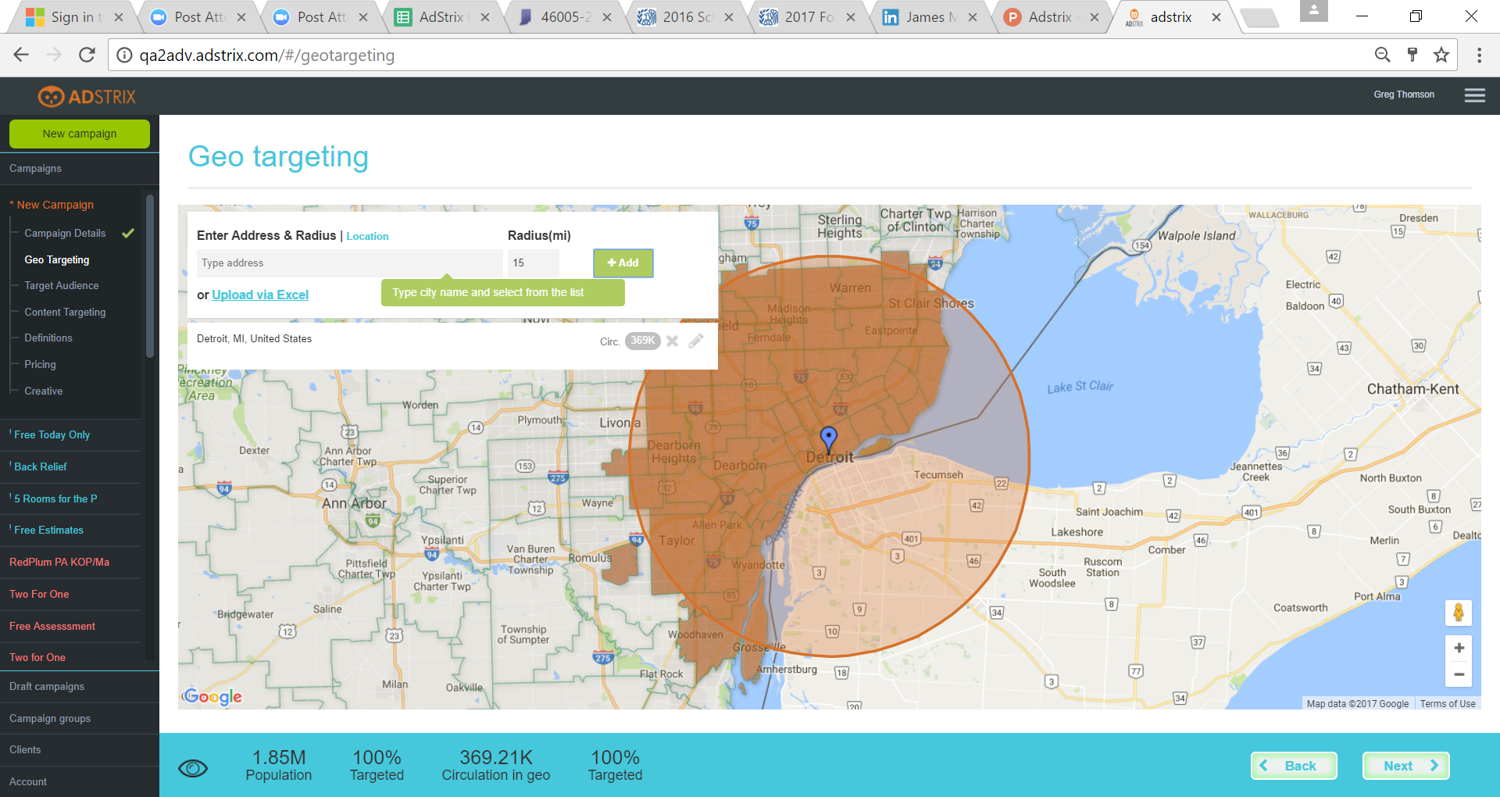Viewport: 1500px width, 797px height.
Task: Open Free Assessment campaign
Action: click(x=52, y=626)
